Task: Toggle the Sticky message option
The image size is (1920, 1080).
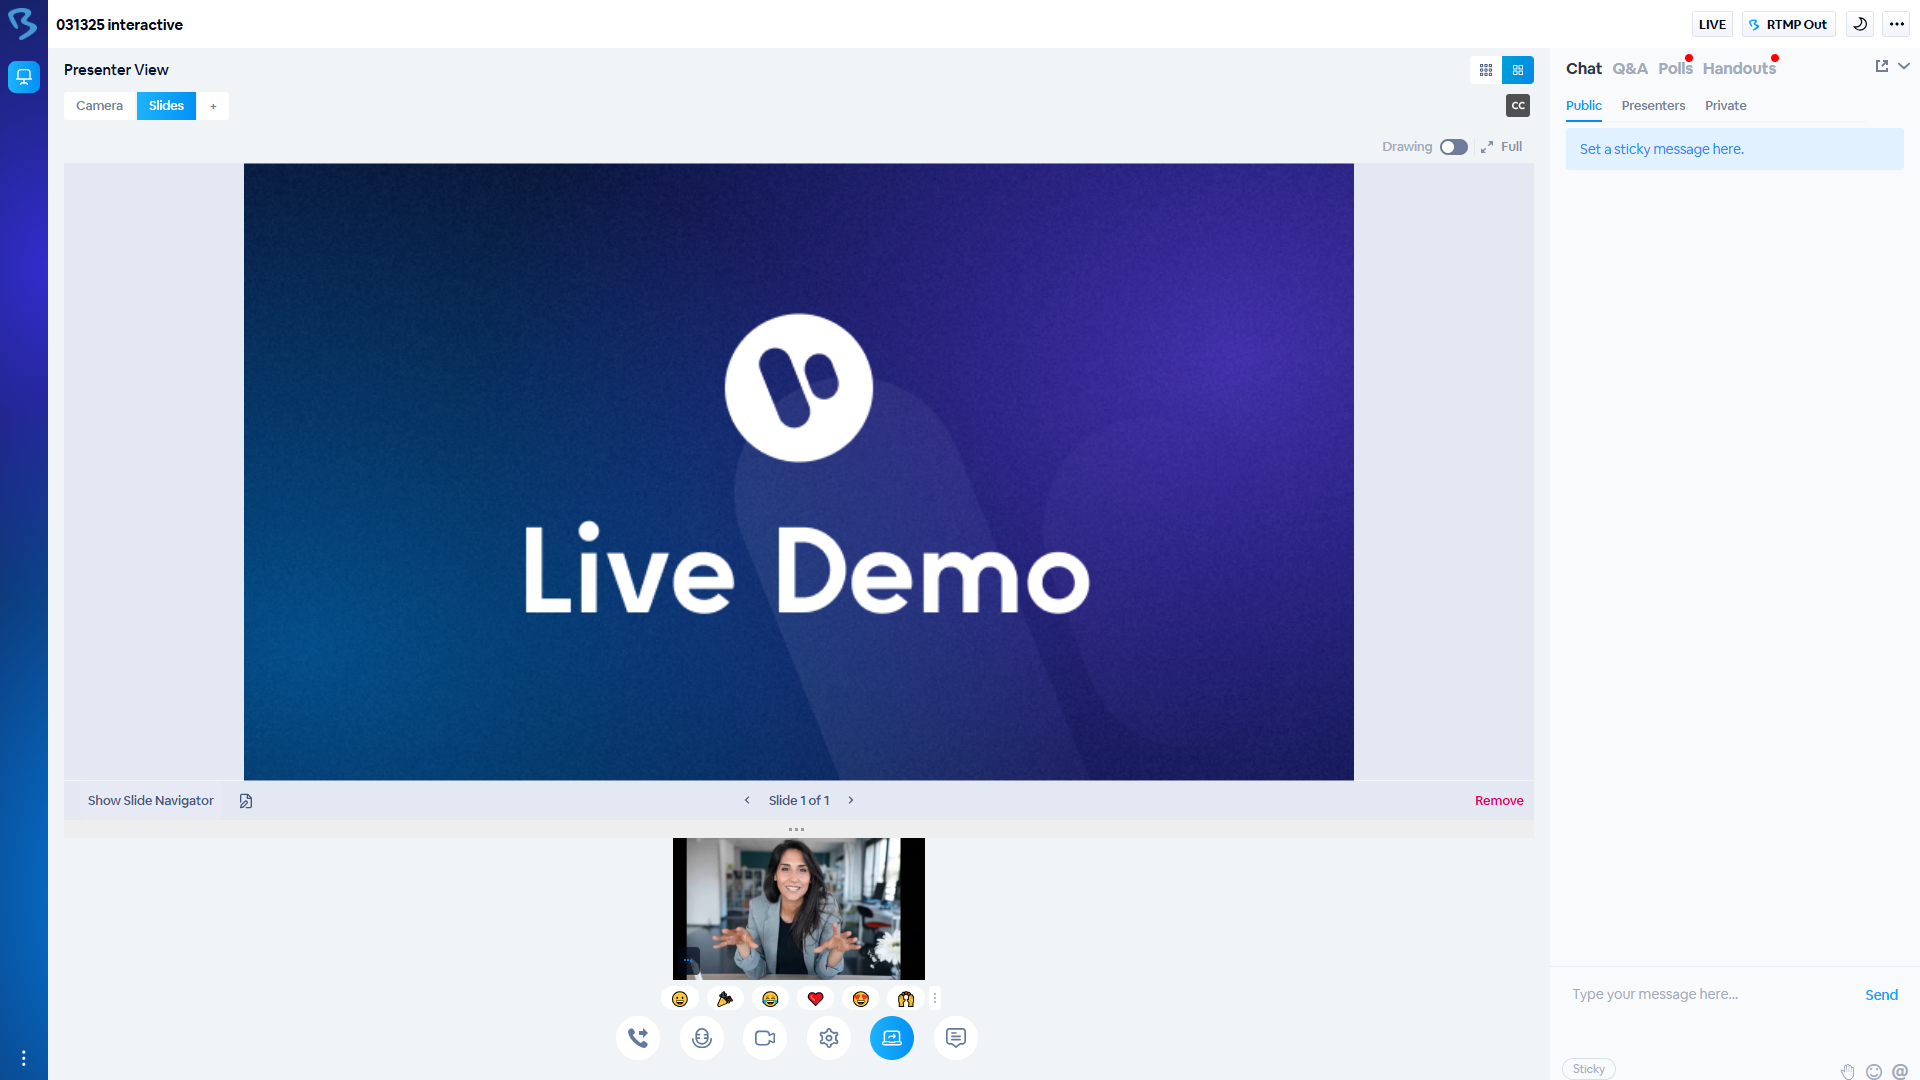Action: (x=1589, y=1069)
